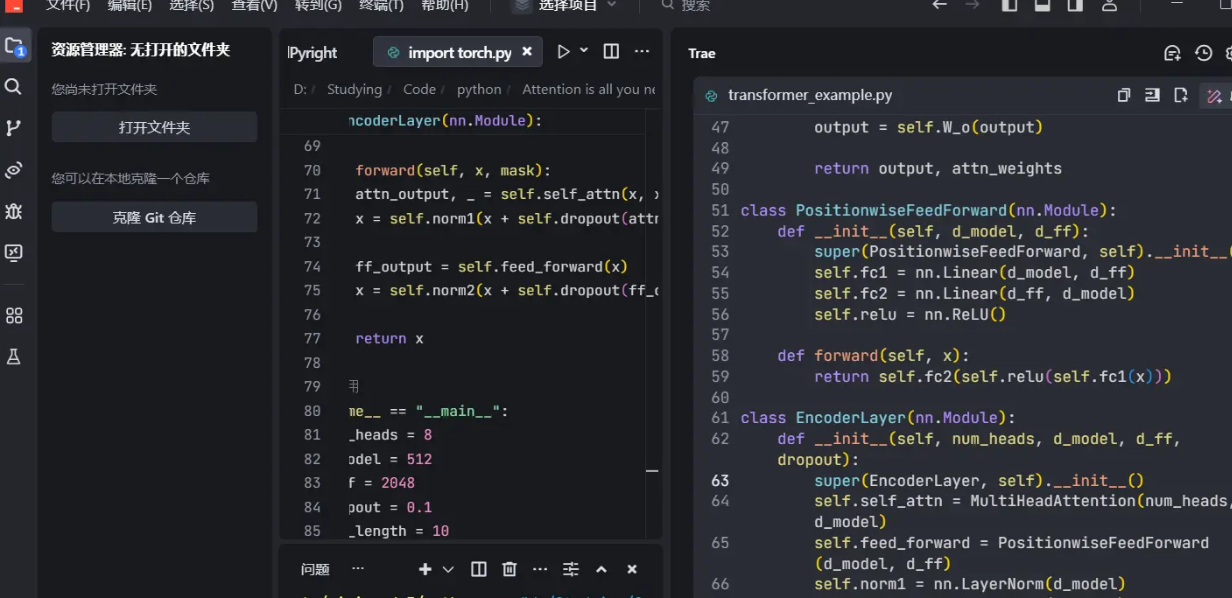Open the Edit (编辑) menu
This screenshot has width=1232, height=598.
point(130,5)
